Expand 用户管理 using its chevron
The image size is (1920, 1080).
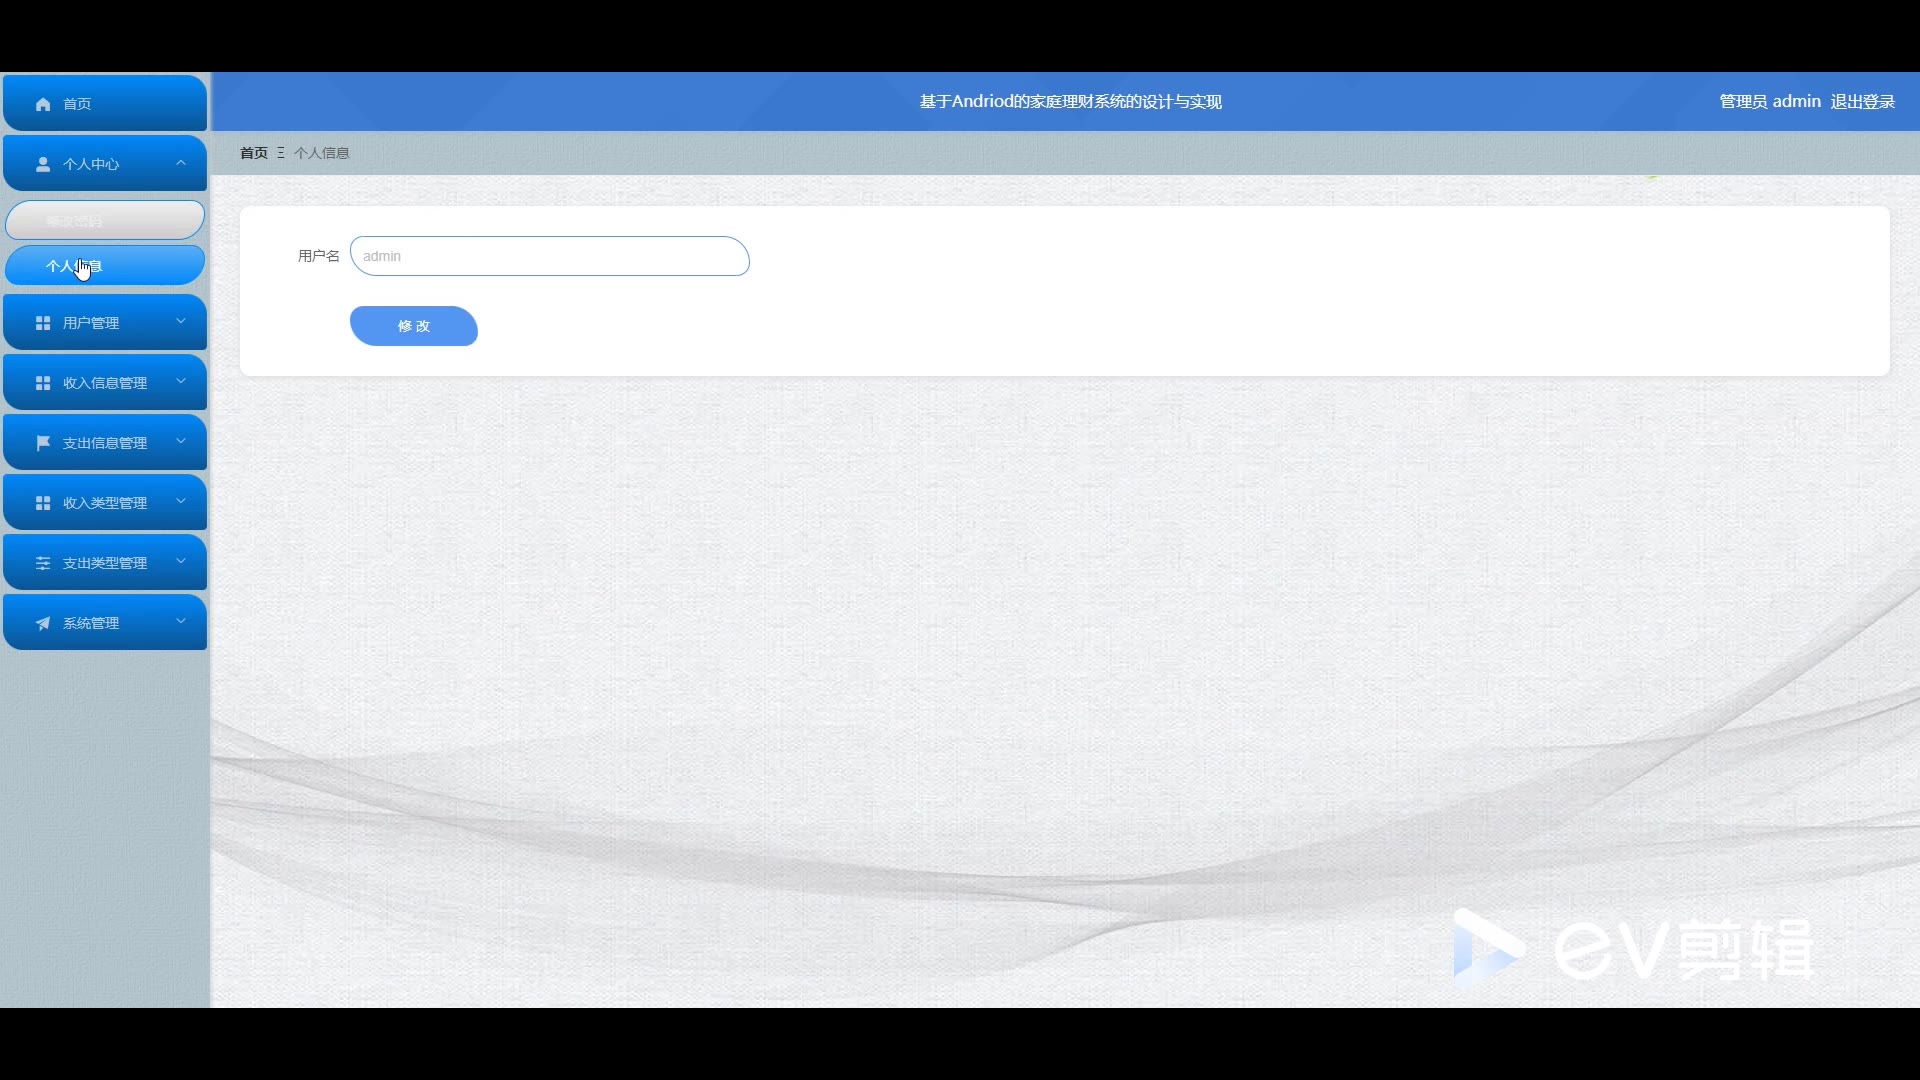click(x=181, y=321)
